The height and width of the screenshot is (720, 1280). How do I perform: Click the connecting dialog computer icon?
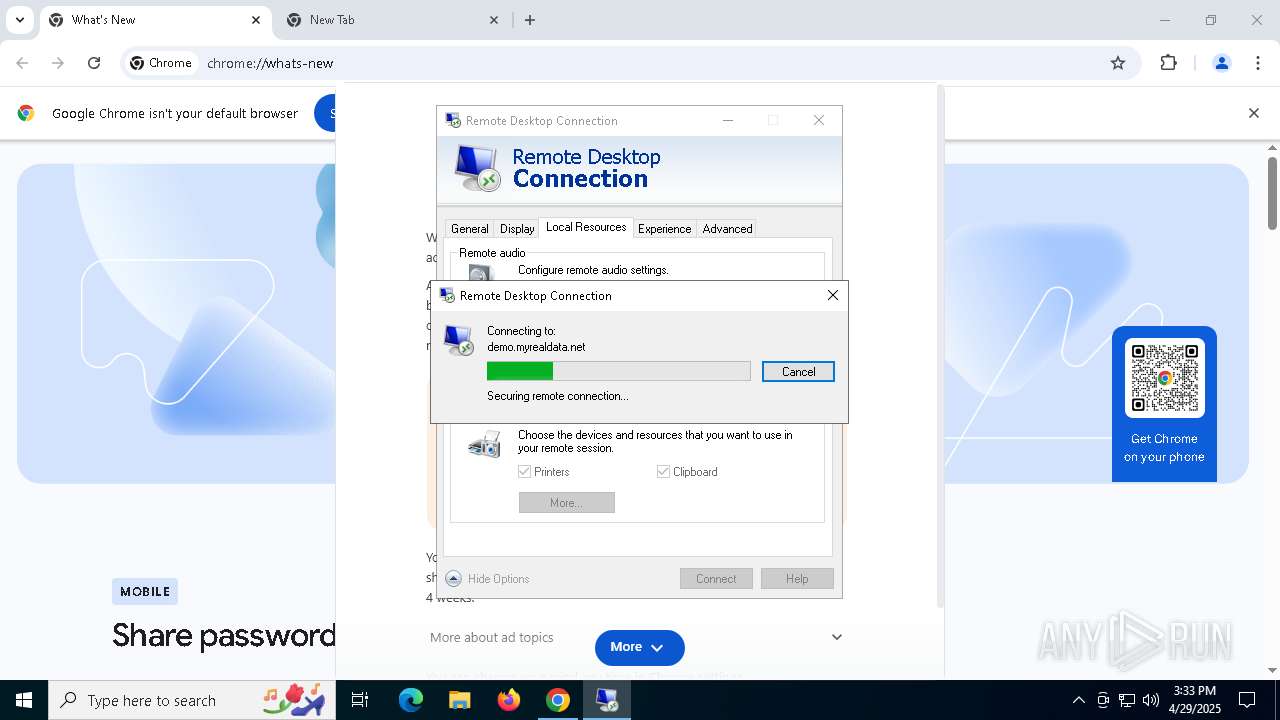[459, 340]
